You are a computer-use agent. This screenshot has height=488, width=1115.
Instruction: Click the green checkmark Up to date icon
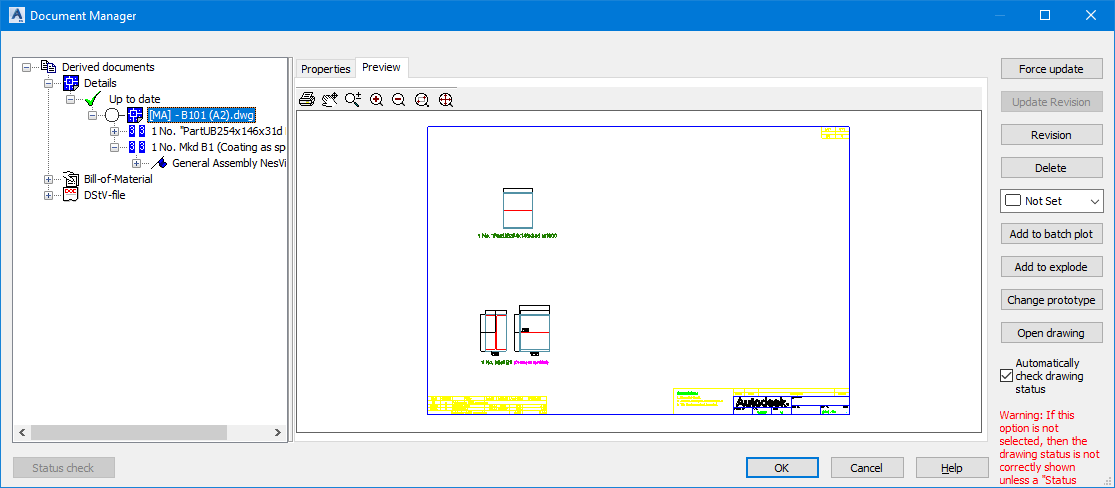point(94,99)
